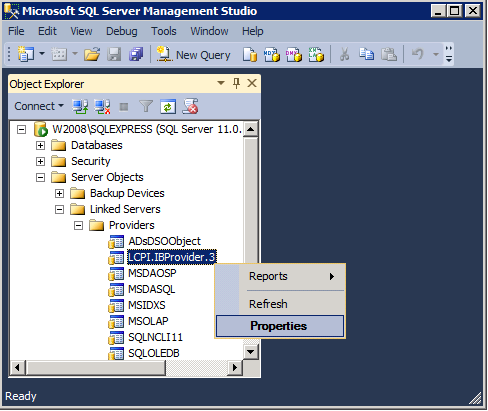488x411 pixels.
Task: Click the Connect Object Explorer icon
Action: tap(80, 107)
